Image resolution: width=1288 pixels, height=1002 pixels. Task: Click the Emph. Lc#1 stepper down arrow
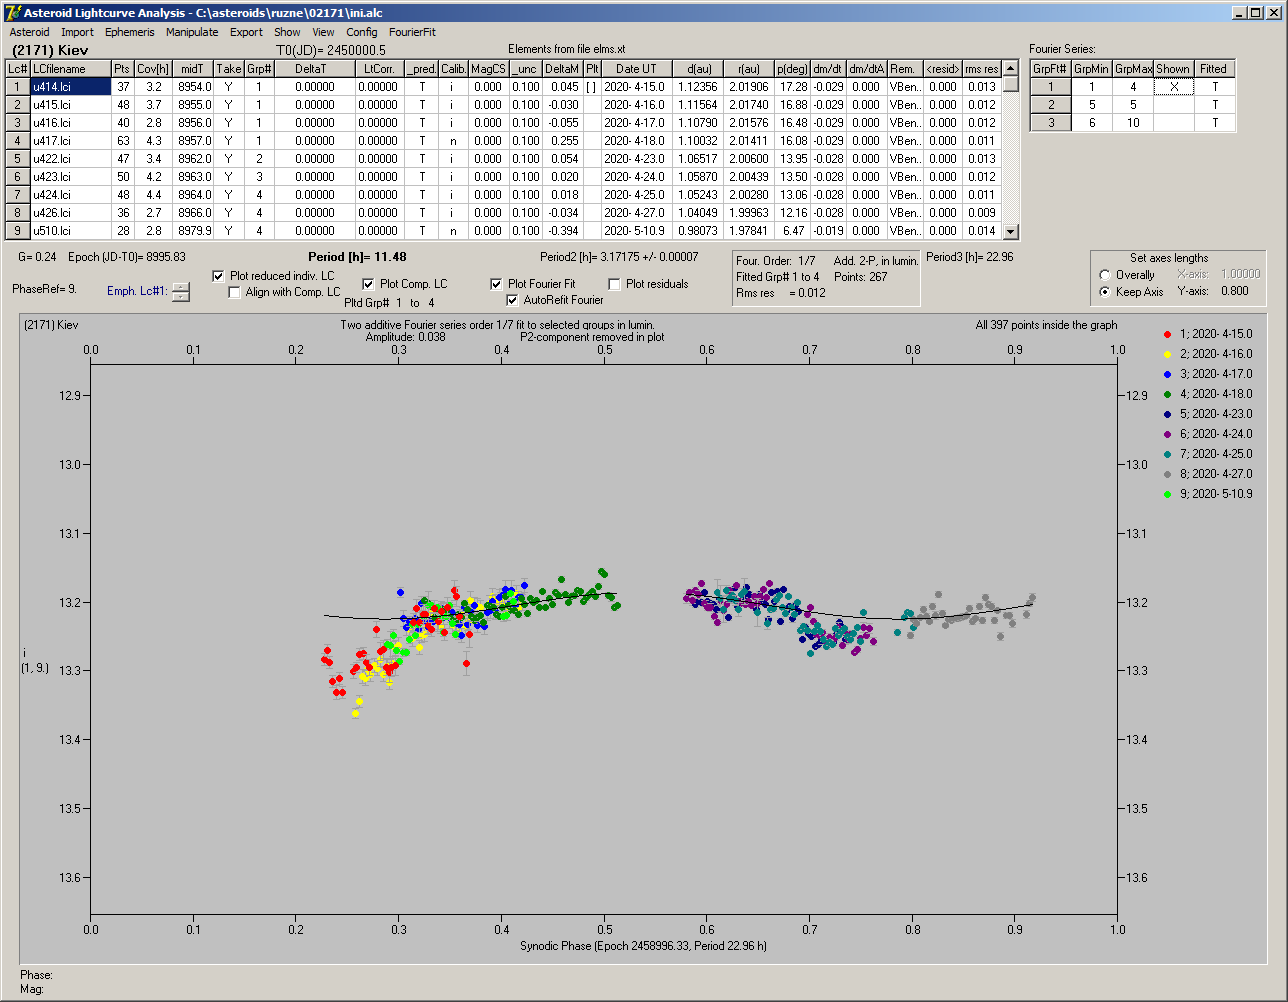click(x=181, y=296)
